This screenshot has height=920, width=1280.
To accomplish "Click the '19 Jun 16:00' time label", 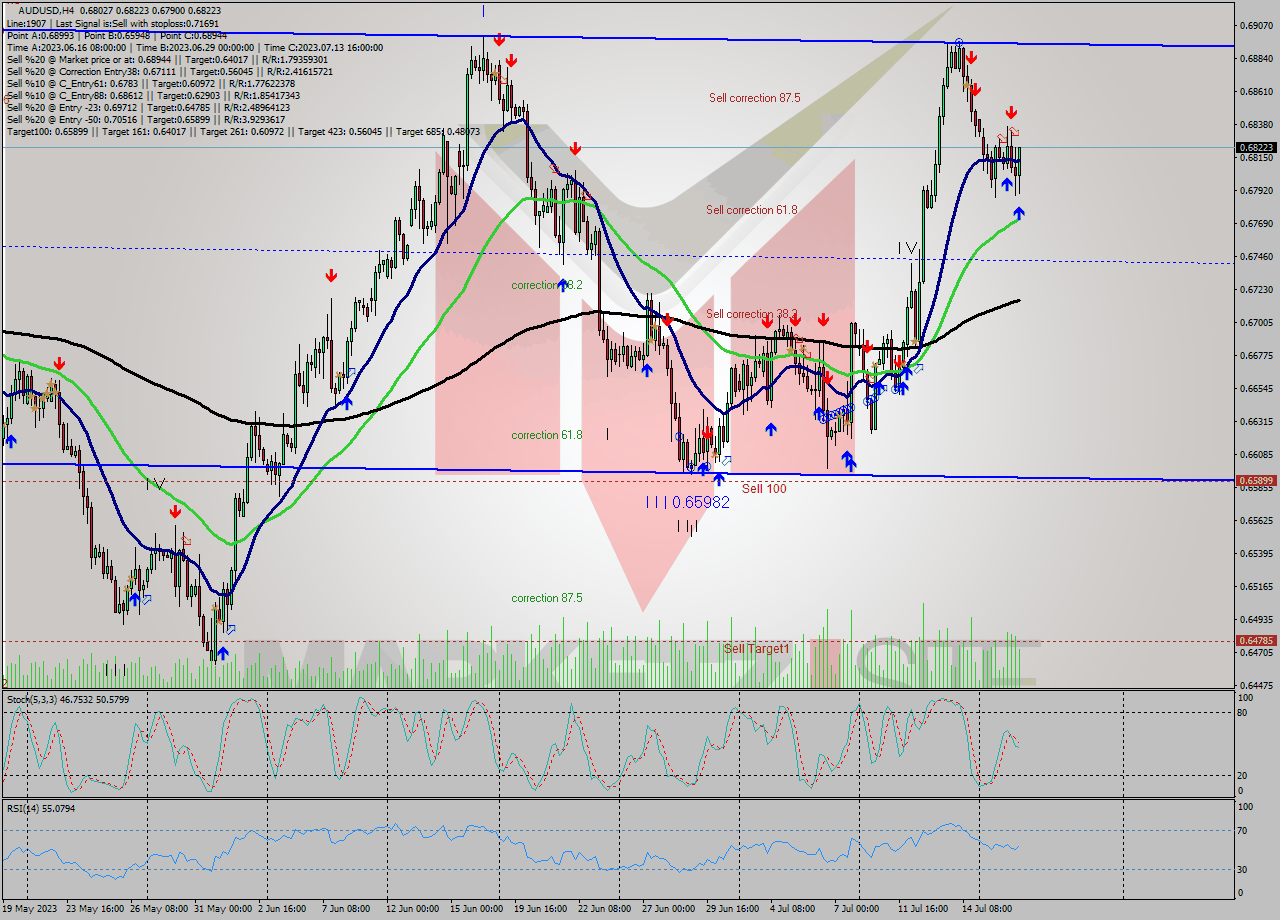I will click(541, 908).
